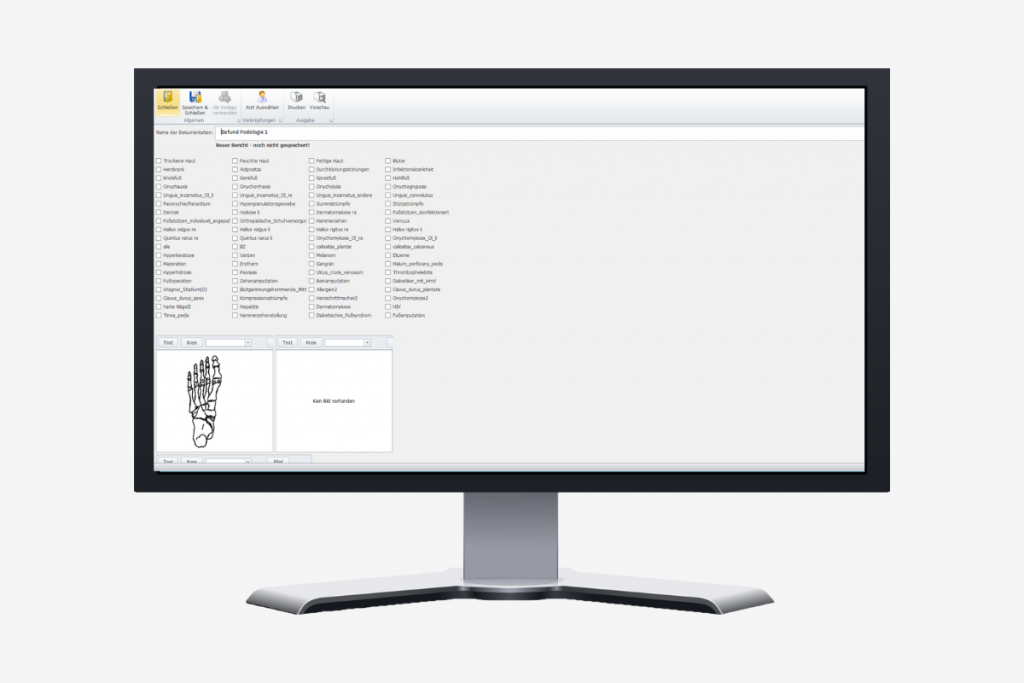Click Text button above foot skeleton image
This screenshot has width=1024, height=683.
coord(168,343)
